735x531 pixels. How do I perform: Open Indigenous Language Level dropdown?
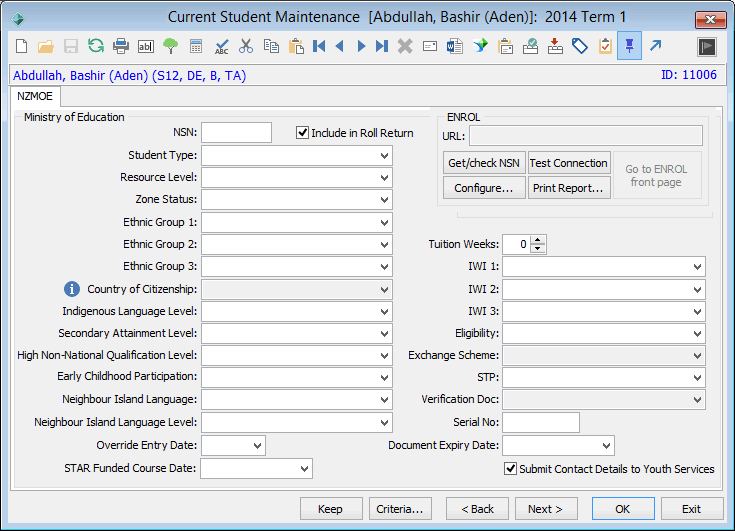tap(384, 312)
